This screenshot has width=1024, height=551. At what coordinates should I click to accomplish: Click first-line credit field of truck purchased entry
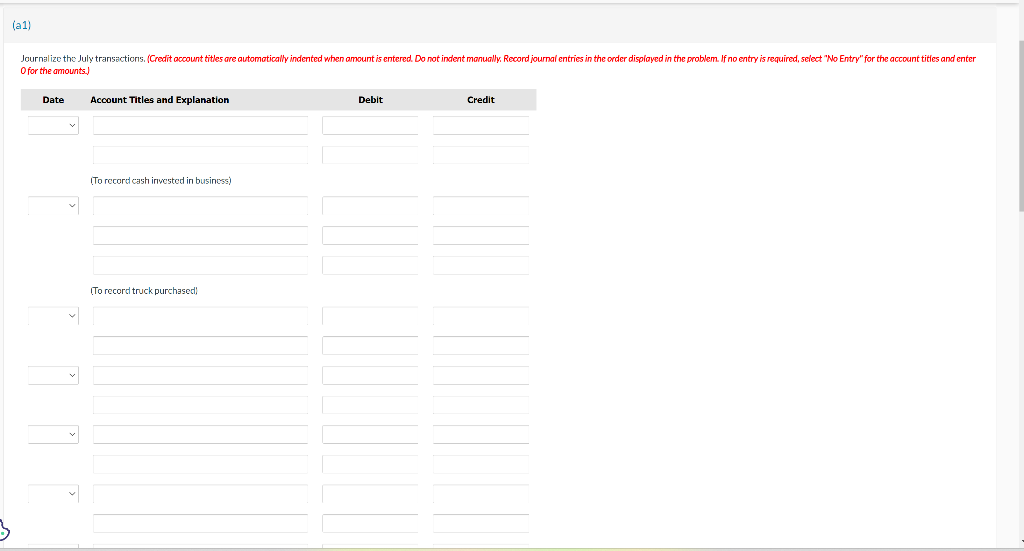[x=481, y=206]
